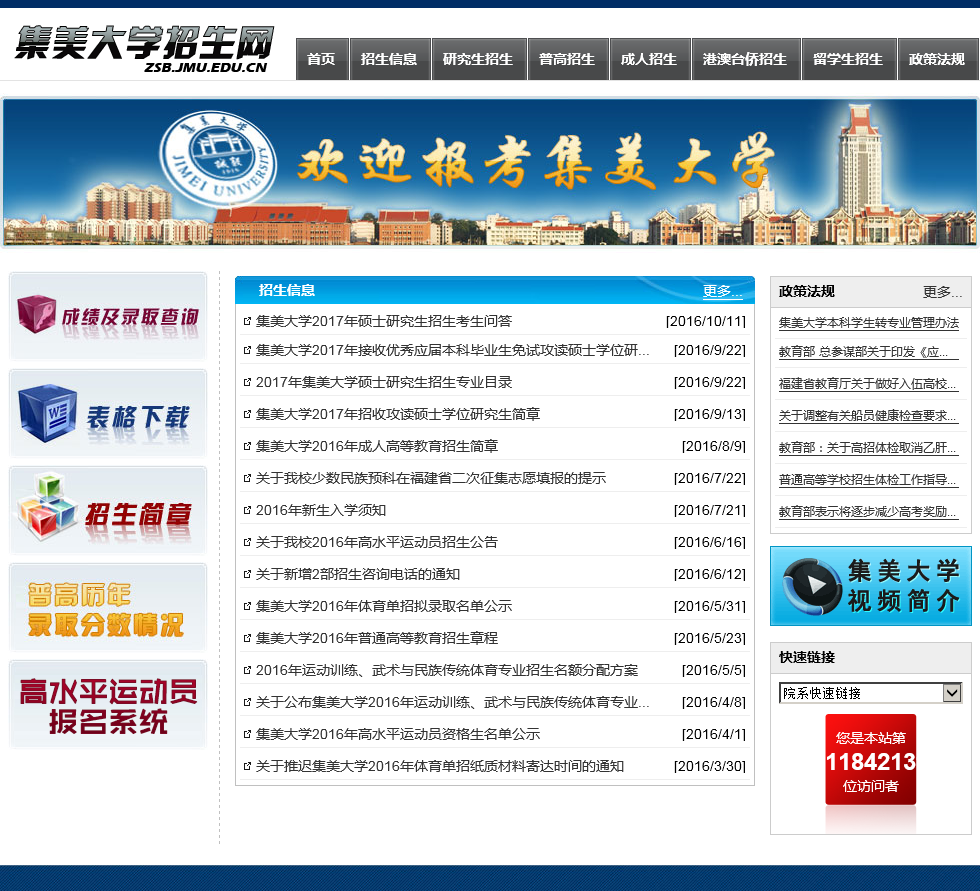
Task: Click the date [2016/3/30] in the news list
Action: (709, 766)
